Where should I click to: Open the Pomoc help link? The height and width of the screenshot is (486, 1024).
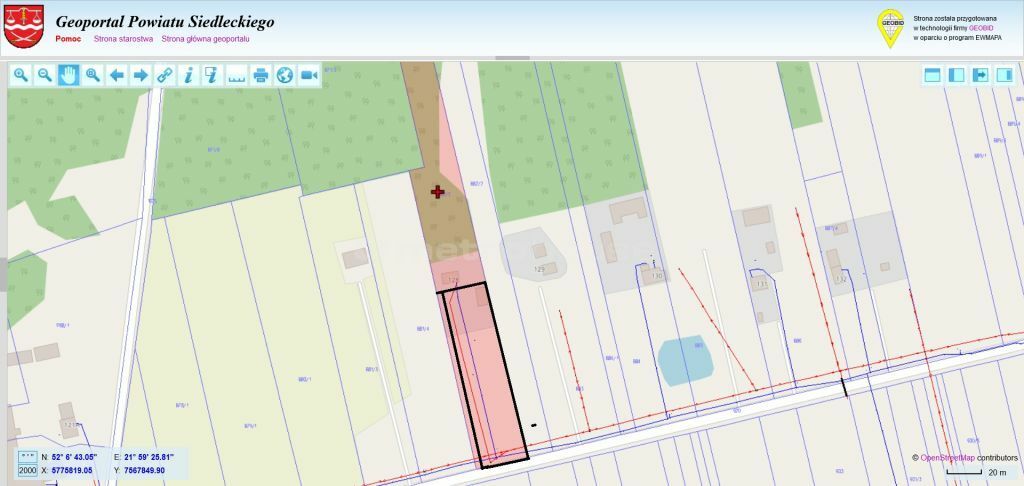click(x=68, y=39)
